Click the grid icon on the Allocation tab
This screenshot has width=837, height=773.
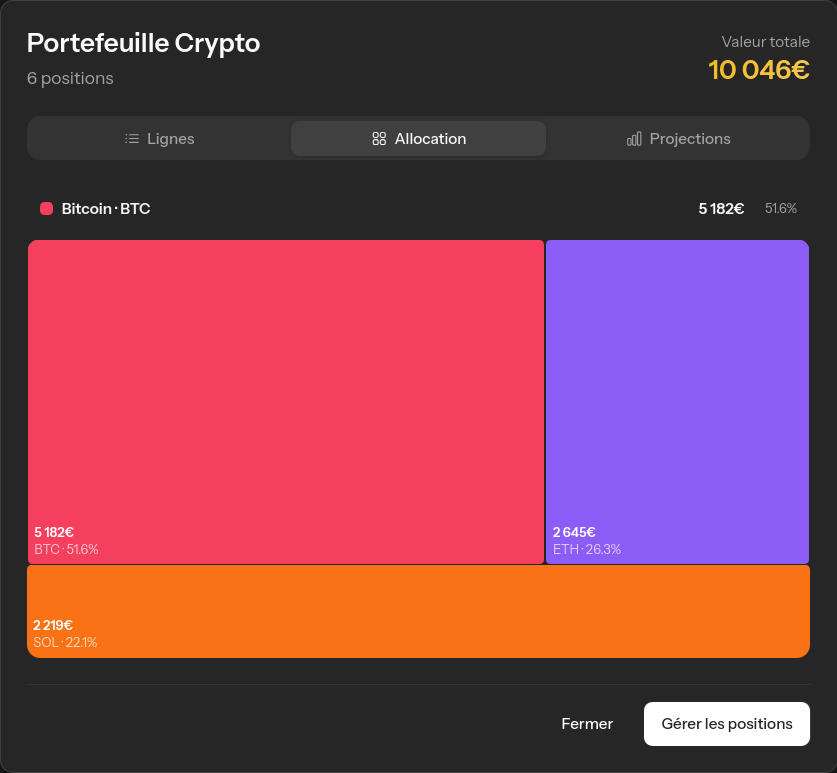pyautogui.click(x=380, y=138)
